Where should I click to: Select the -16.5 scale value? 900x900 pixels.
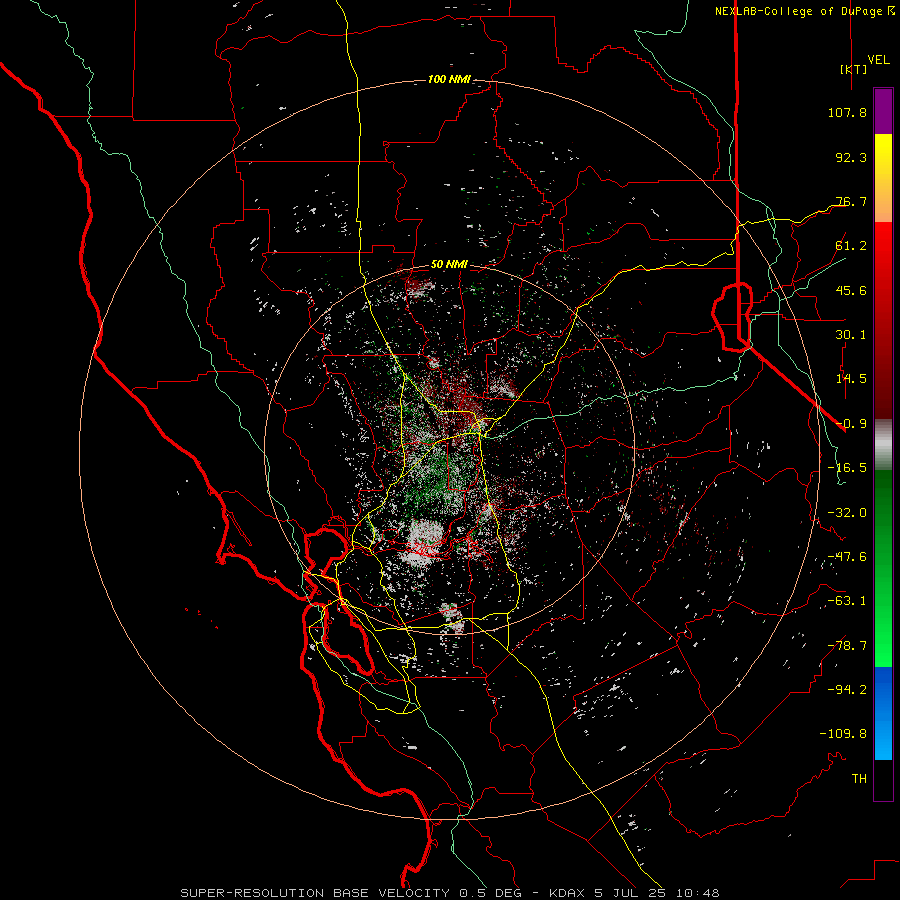pyautogui.click(x=847, y=468)
